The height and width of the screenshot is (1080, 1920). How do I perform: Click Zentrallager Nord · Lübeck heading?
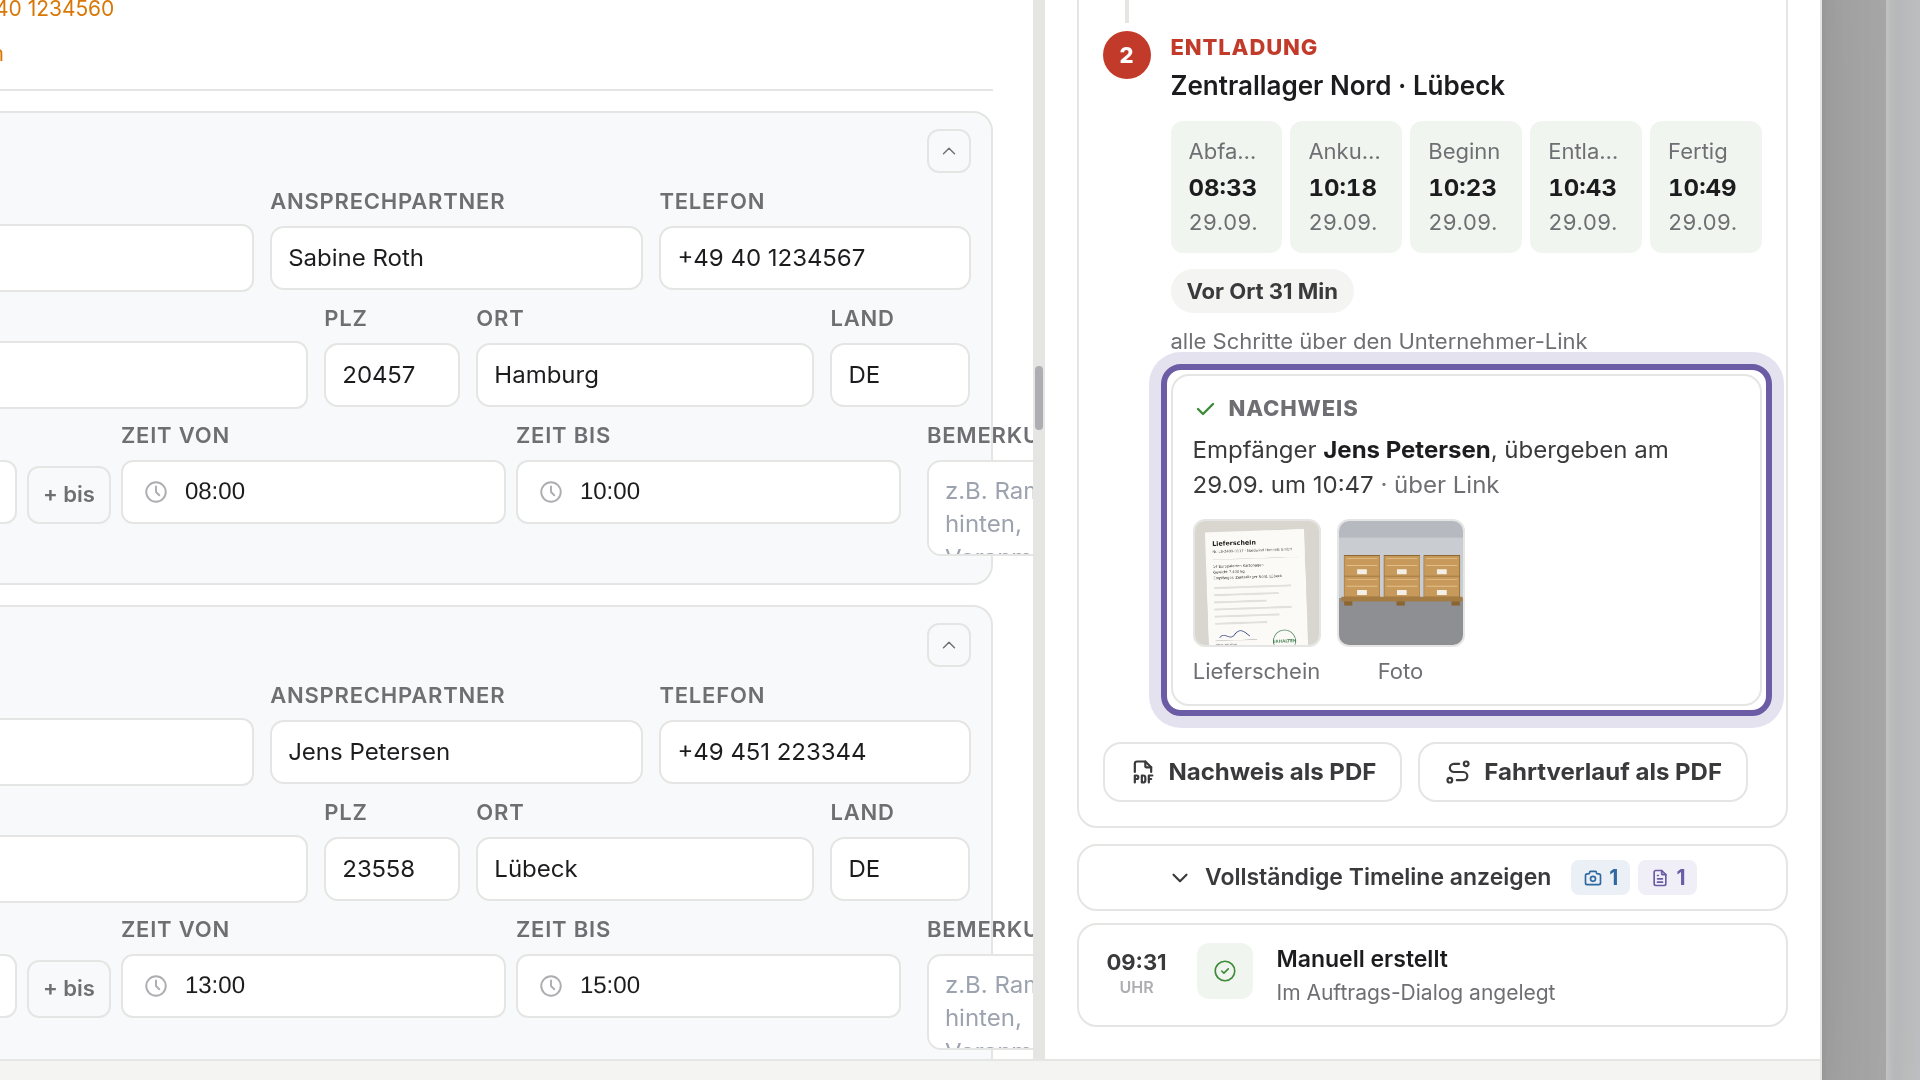point(1337,86)
